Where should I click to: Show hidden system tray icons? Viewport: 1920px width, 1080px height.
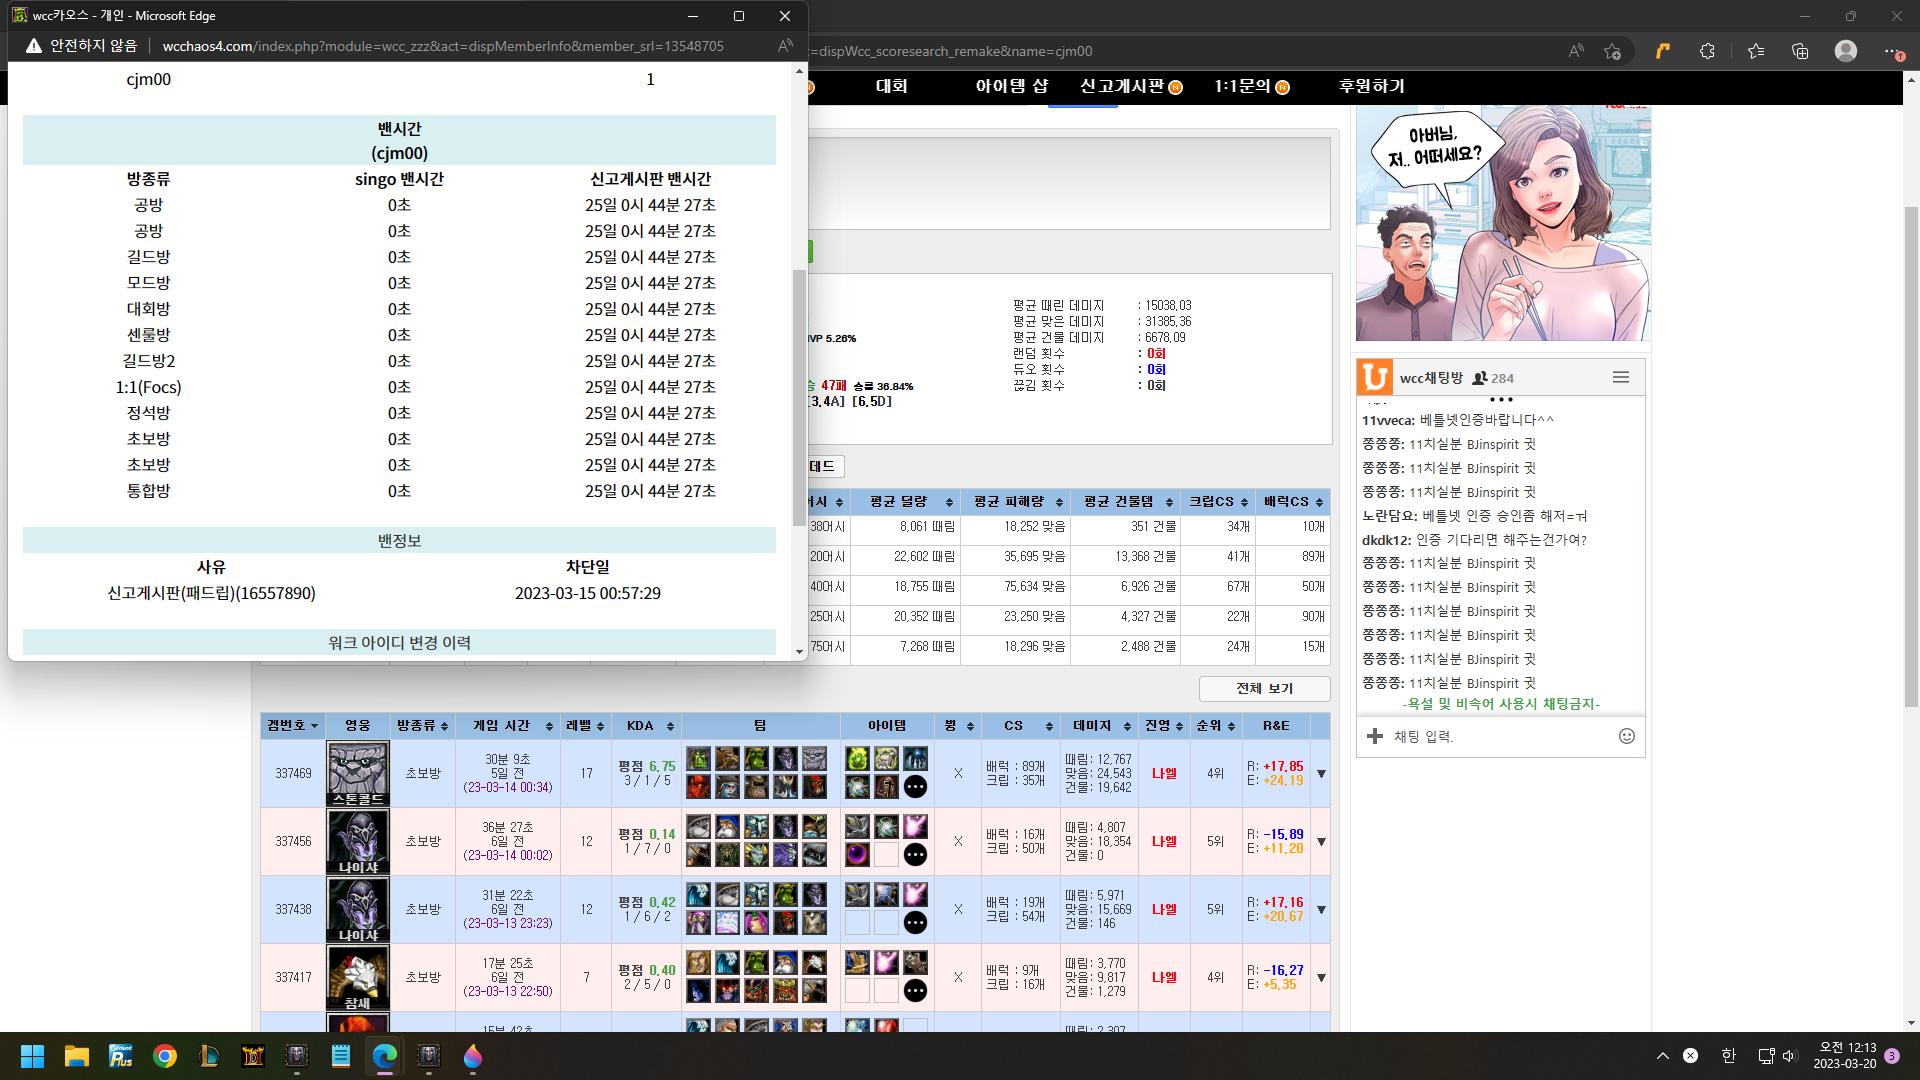click(1662, 1056)
